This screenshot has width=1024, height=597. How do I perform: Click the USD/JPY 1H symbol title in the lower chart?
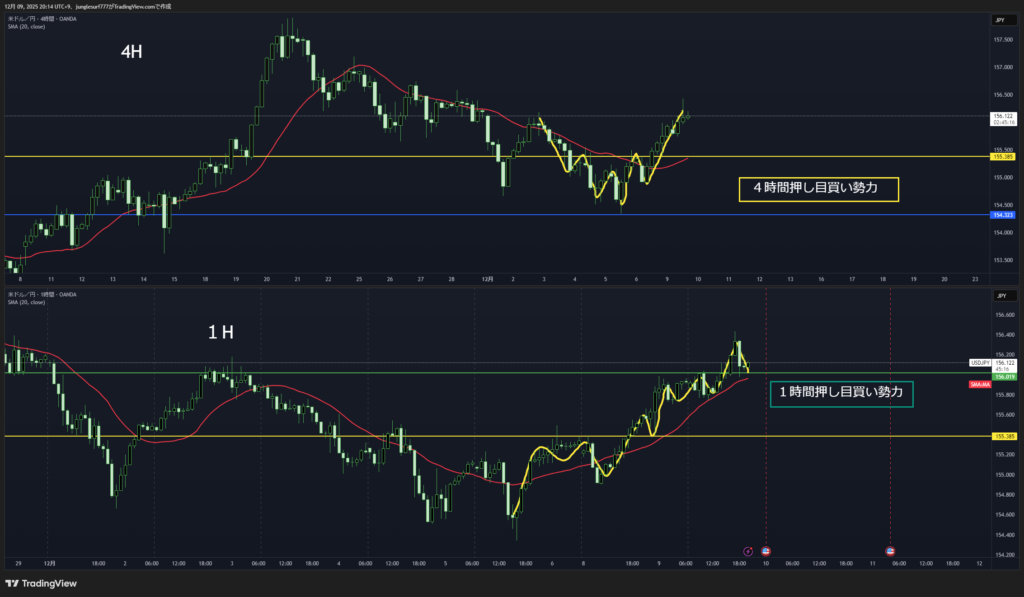click(x=42, y=295)
